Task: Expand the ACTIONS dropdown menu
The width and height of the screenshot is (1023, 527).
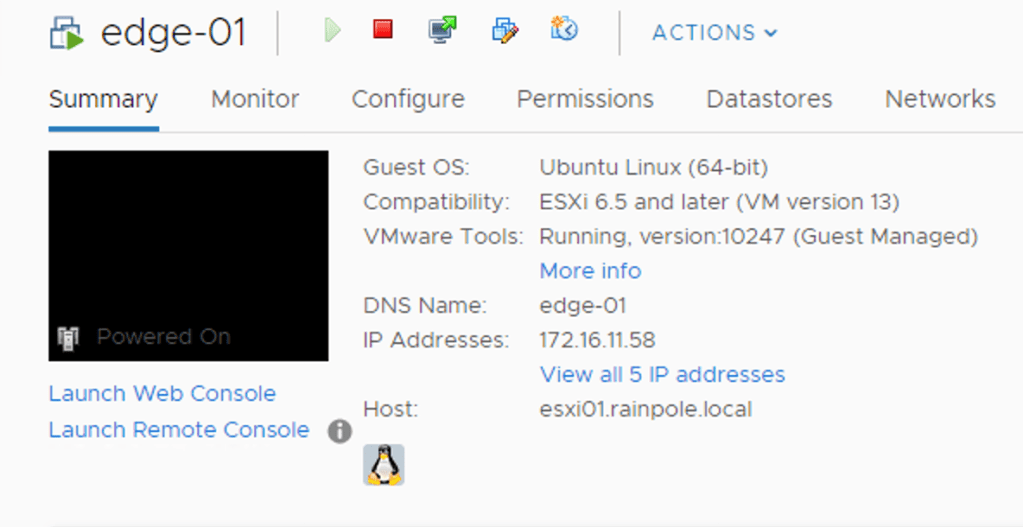Action: pos(714,33)
